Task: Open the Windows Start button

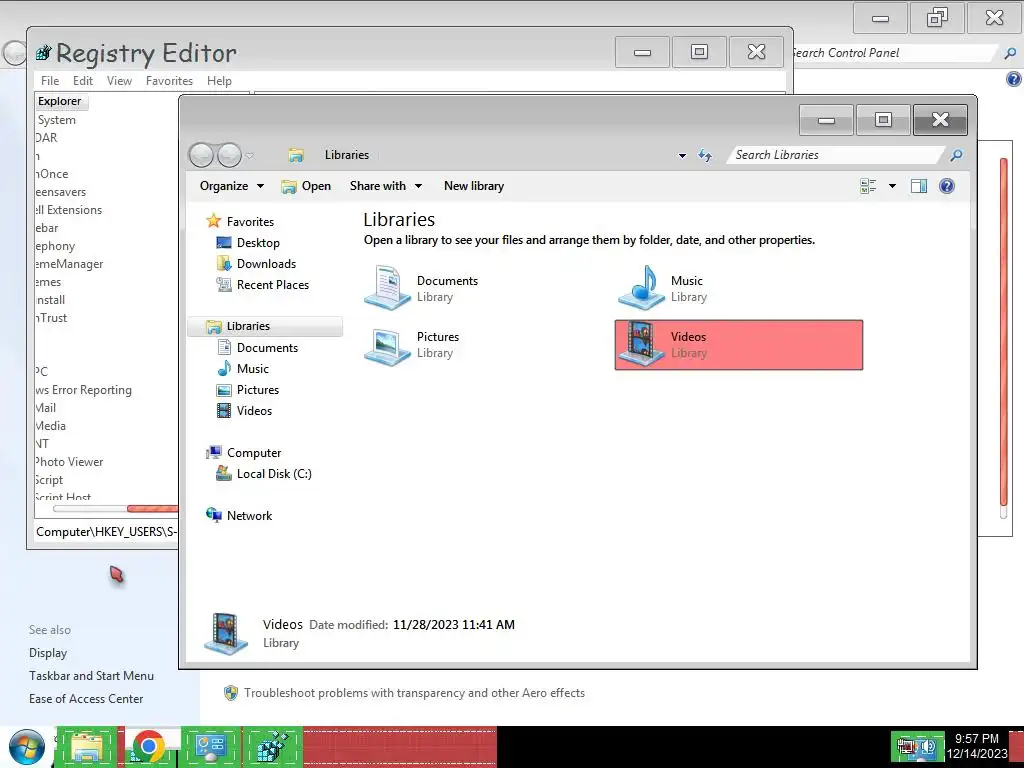Action: point(26,747)
